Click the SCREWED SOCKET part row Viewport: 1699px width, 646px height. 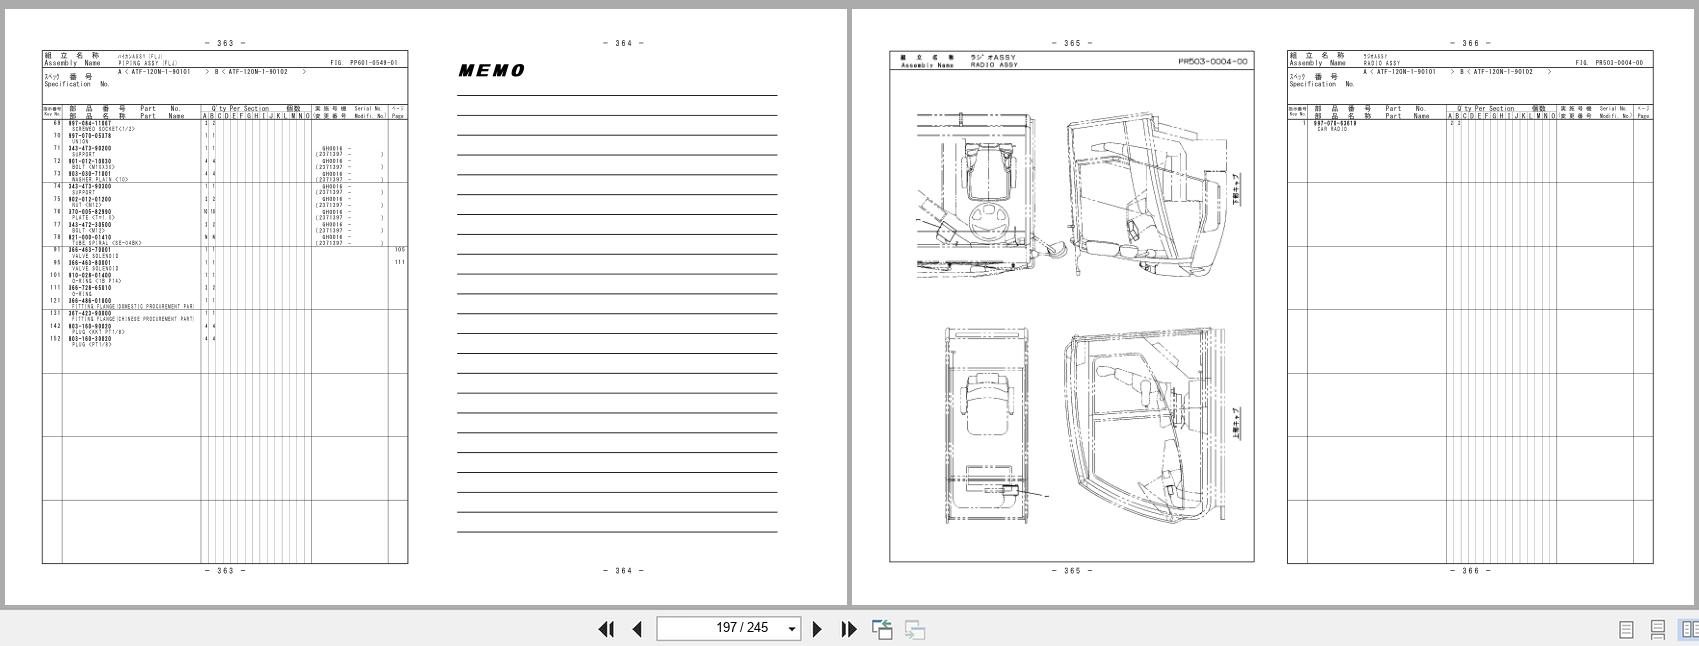pos(224,126)
